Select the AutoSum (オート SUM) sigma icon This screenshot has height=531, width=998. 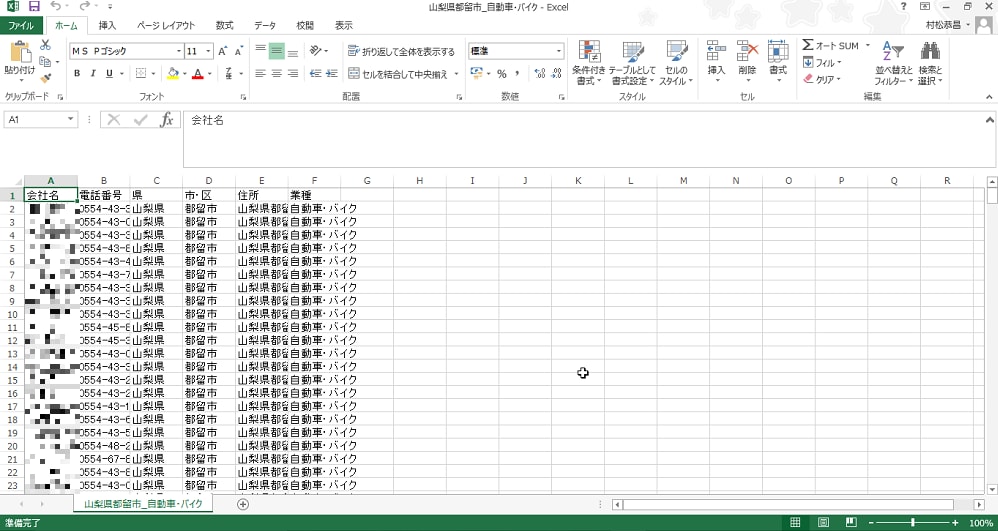(x=808, y=46)
